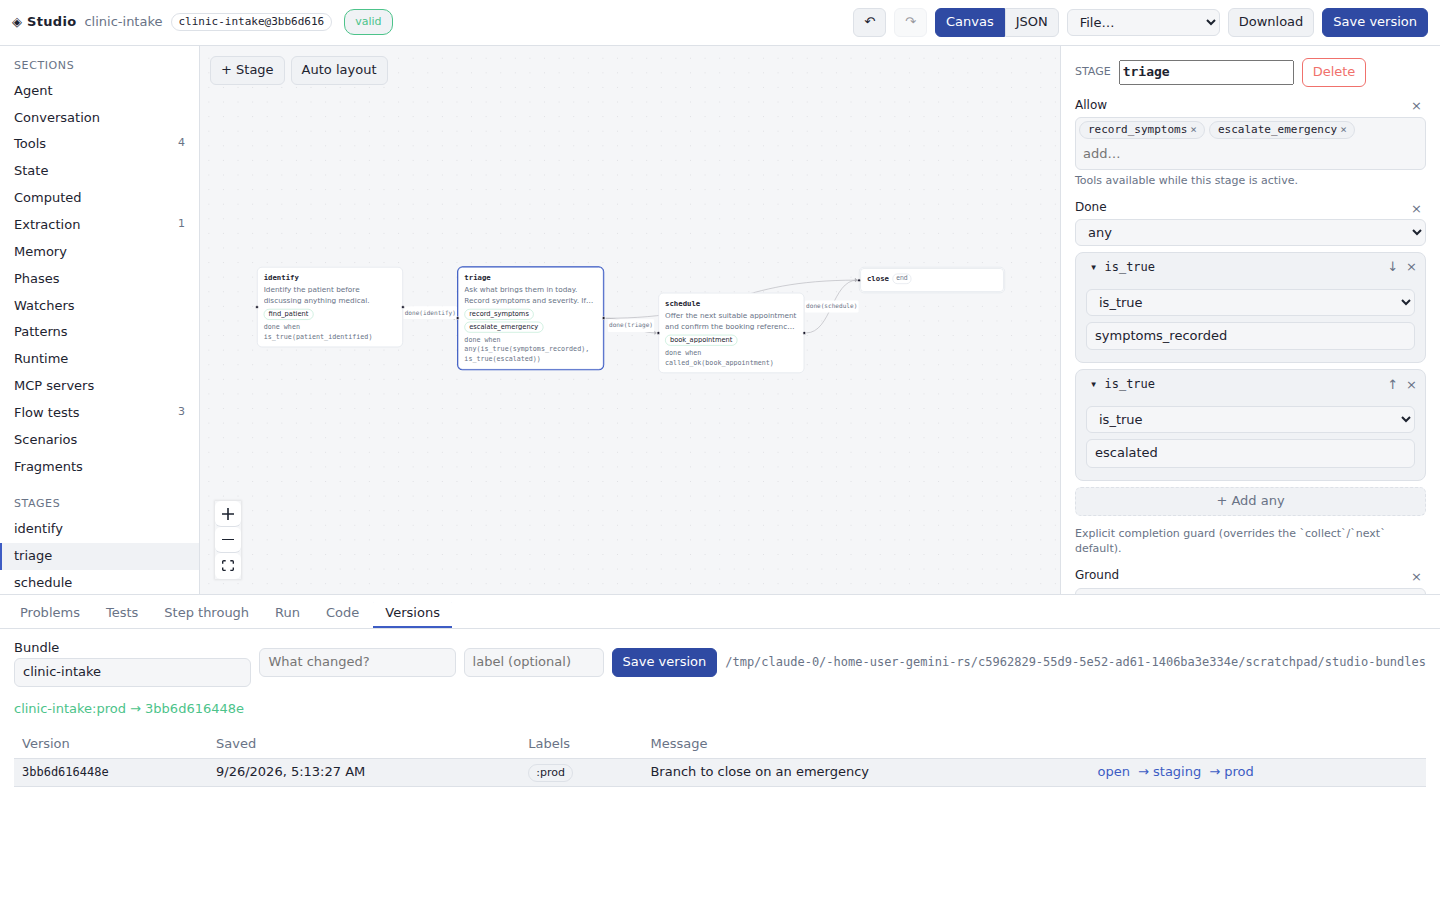Download the bundle
The height and width of the screenshot is (900, 1440).
click(1271, 22)
